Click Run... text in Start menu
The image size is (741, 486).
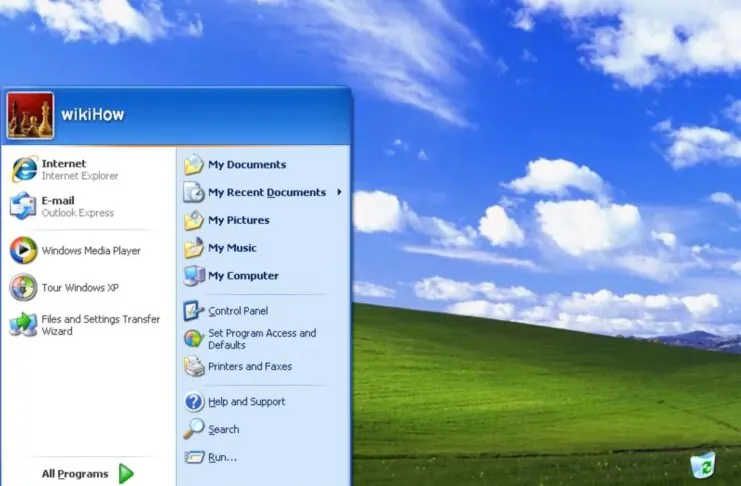223,457
